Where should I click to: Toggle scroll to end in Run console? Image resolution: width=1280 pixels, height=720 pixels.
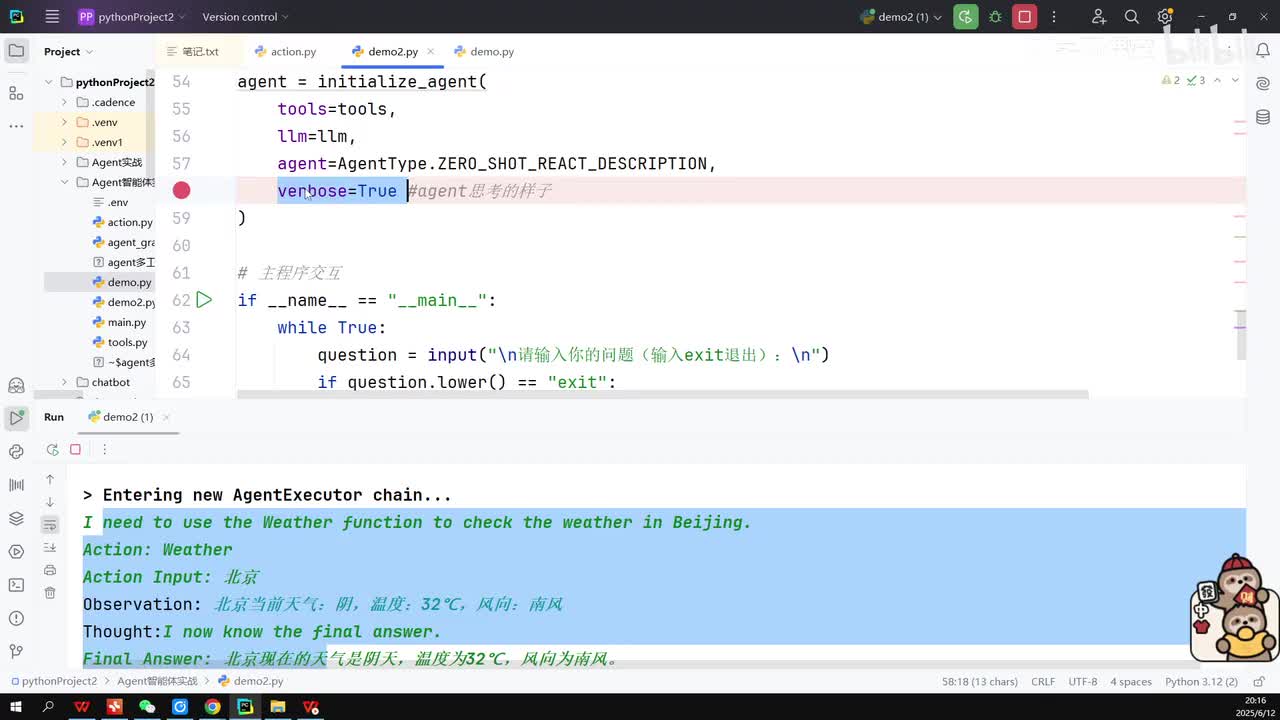(x=50, y=547)
